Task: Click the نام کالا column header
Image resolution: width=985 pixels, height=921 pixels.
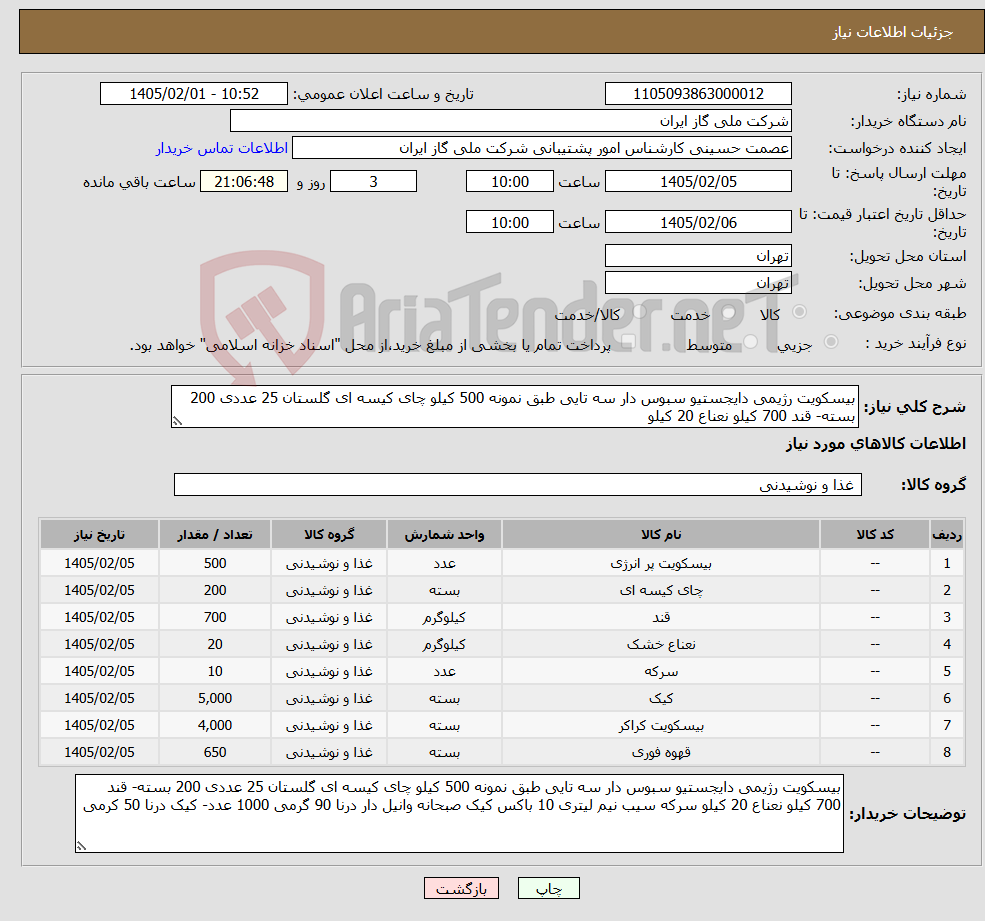Action: [x=661, y=534]
